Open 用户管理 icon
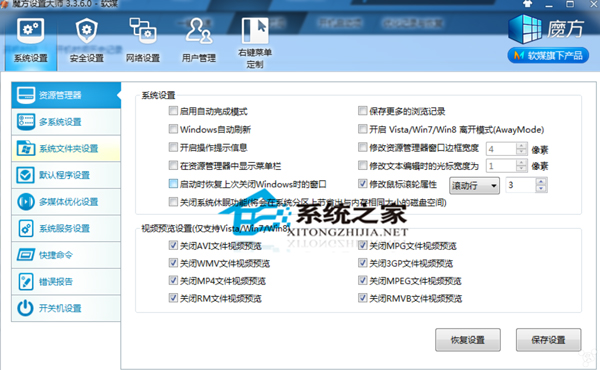 (x=199, y=31)
